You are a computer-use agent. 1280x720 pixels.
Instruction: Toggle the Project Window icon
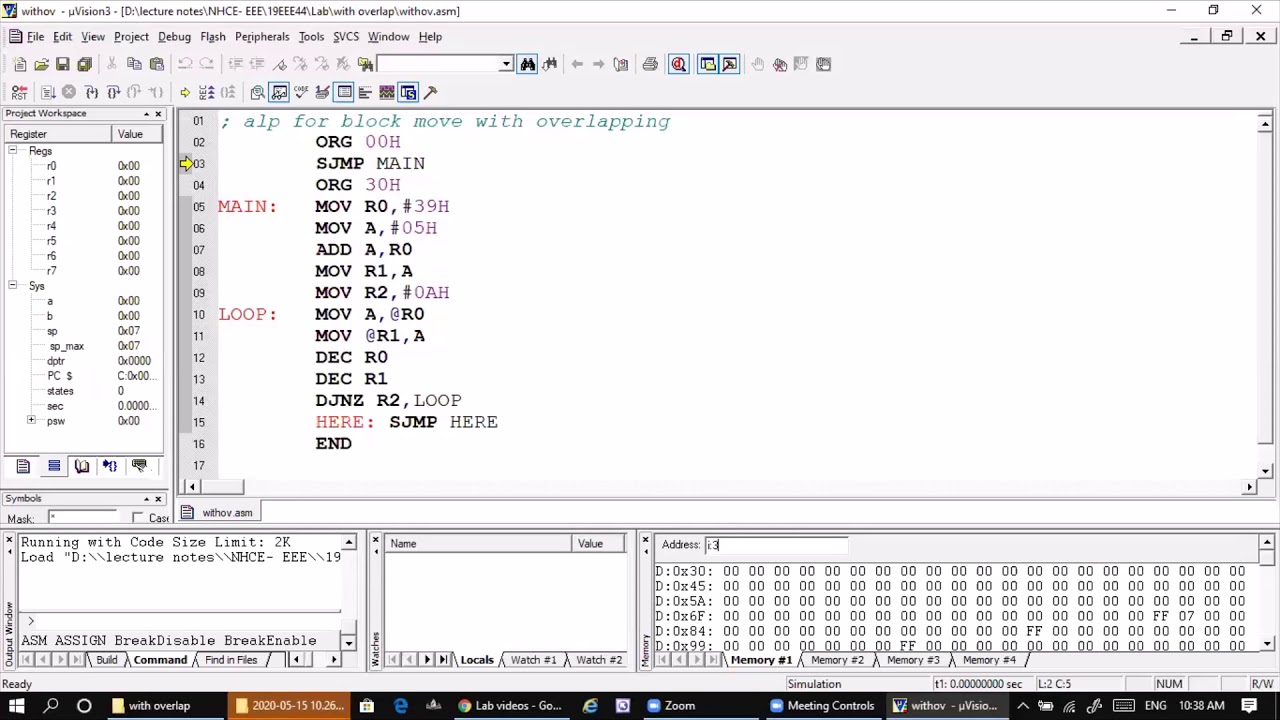(708, 64)
